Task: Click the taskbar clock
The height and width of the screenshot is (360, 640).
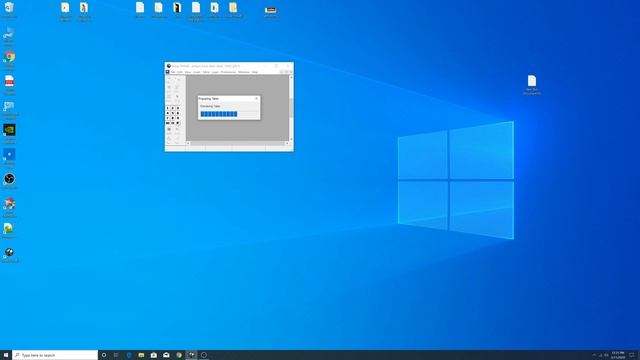Action: (x=618, y=355)
